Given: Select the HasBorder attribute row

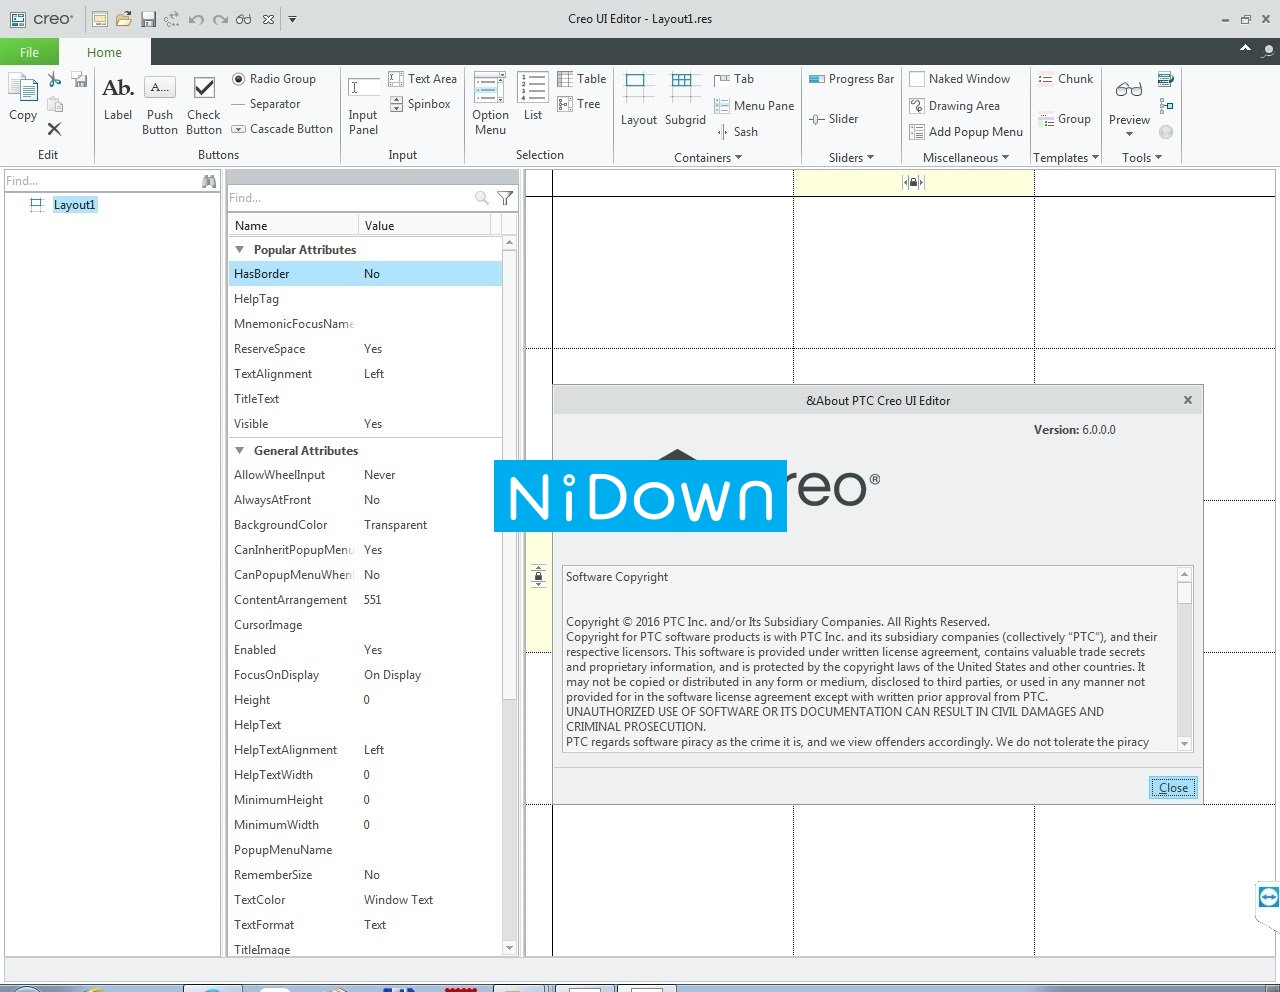Looking at the screenshot, I should [x=365, y=274].
